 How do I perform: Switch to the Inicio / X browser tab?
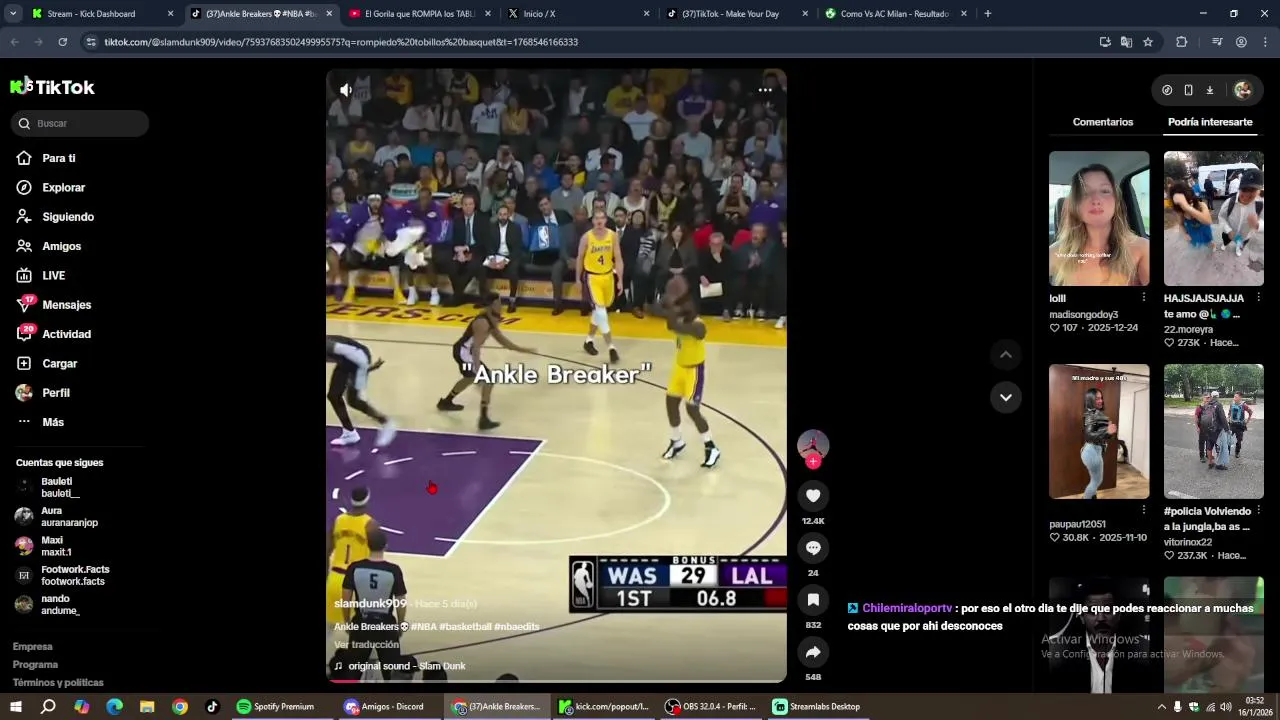coord(578,14)
